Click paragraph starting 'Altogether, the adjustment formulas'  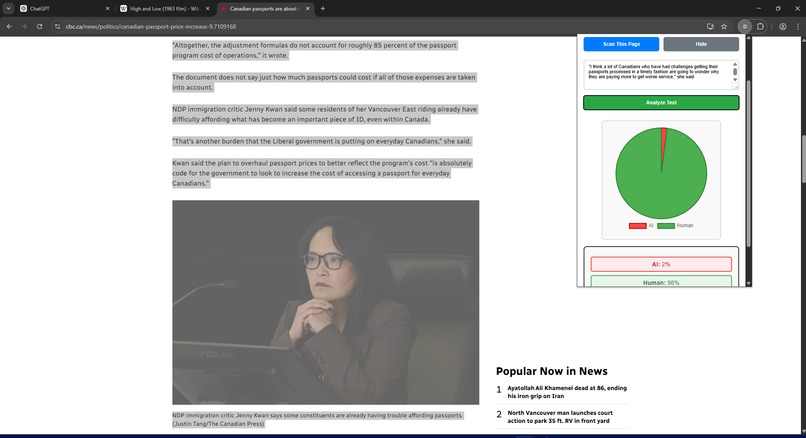click(314, 50)
